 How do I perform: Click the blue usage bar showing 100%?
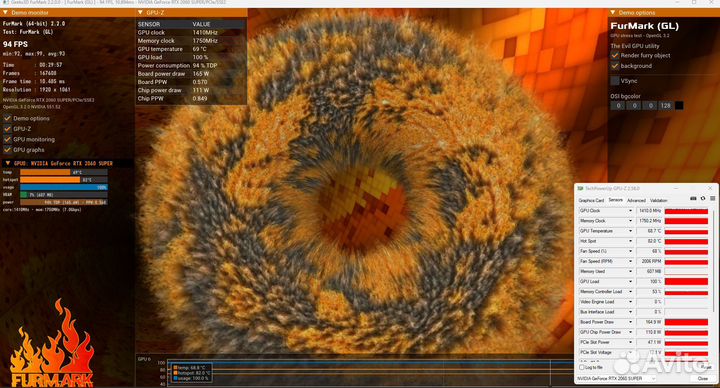pyautogui.click(x=64, y=187)
